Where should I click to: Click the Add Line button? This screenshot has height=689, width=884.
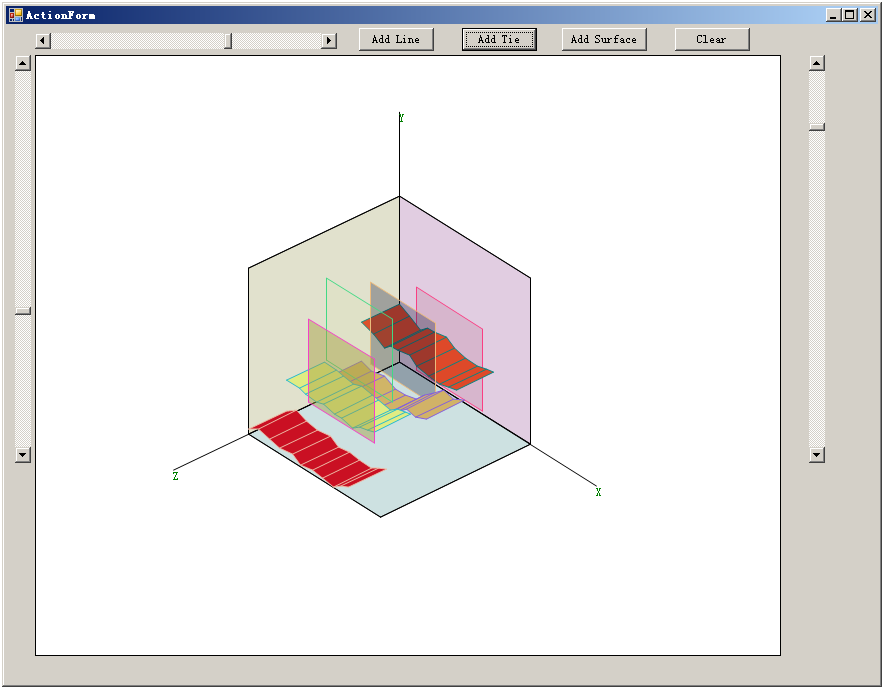click(396, 39)
